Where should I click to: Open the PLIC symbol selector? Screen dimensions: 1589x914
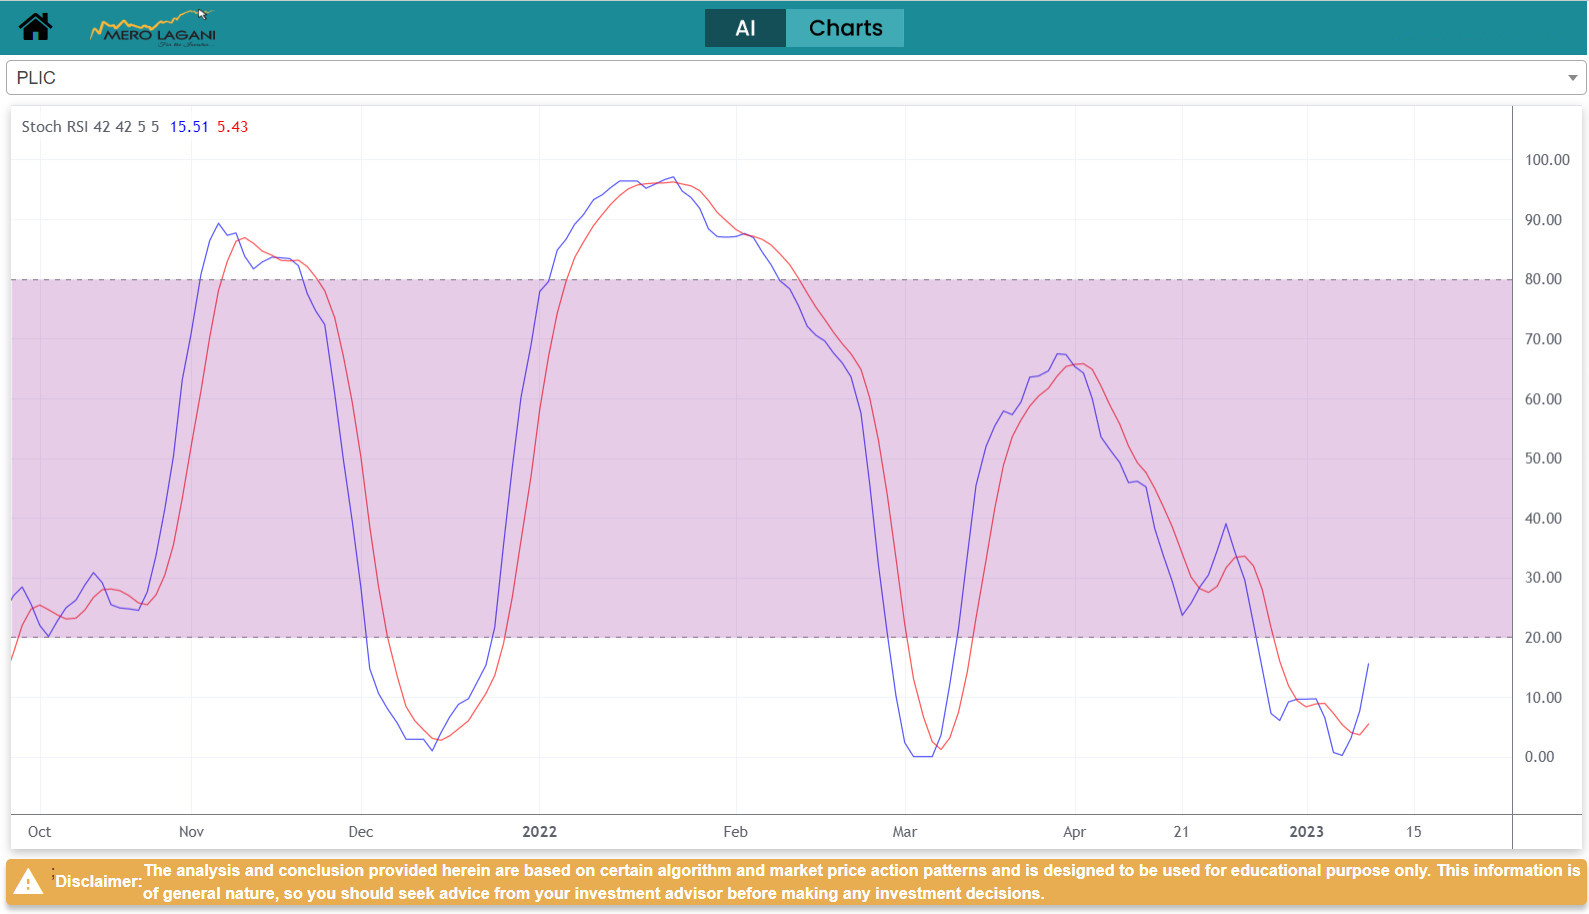[780, 78]
